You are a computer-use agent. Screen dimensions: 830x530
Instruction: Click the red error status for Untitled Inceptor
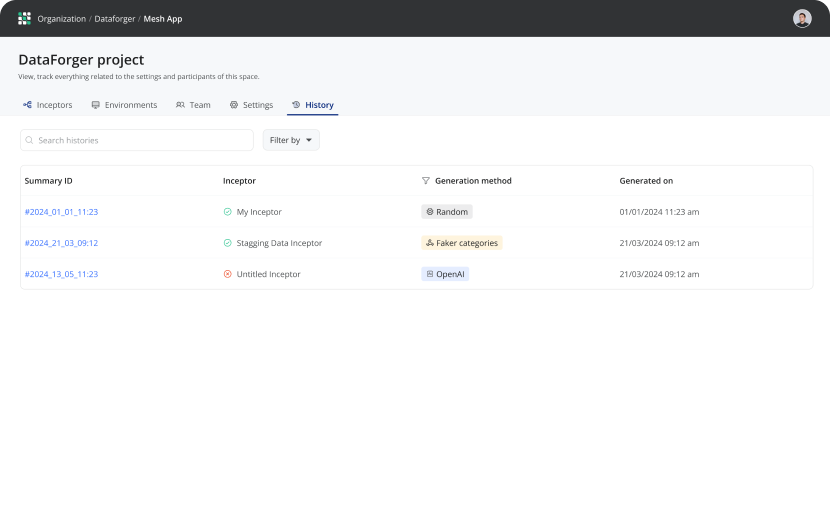coord(227,274)
